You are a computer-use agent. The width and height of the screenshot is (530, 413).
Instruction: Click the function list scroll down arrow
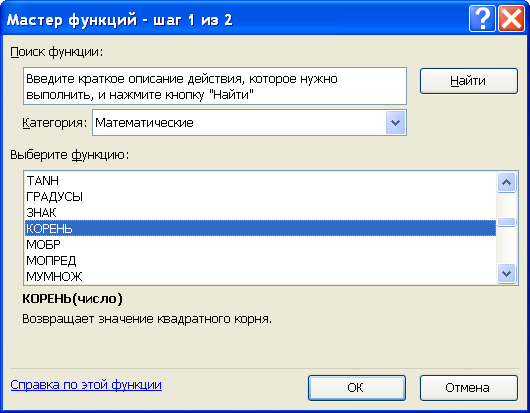coord(506,273)
